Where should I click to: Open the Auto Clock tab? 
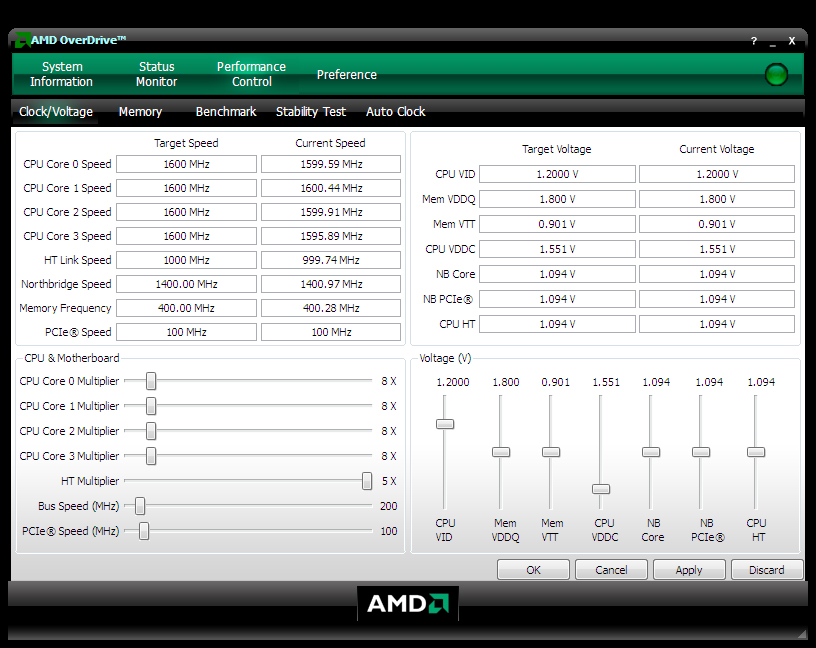[395, 111]
